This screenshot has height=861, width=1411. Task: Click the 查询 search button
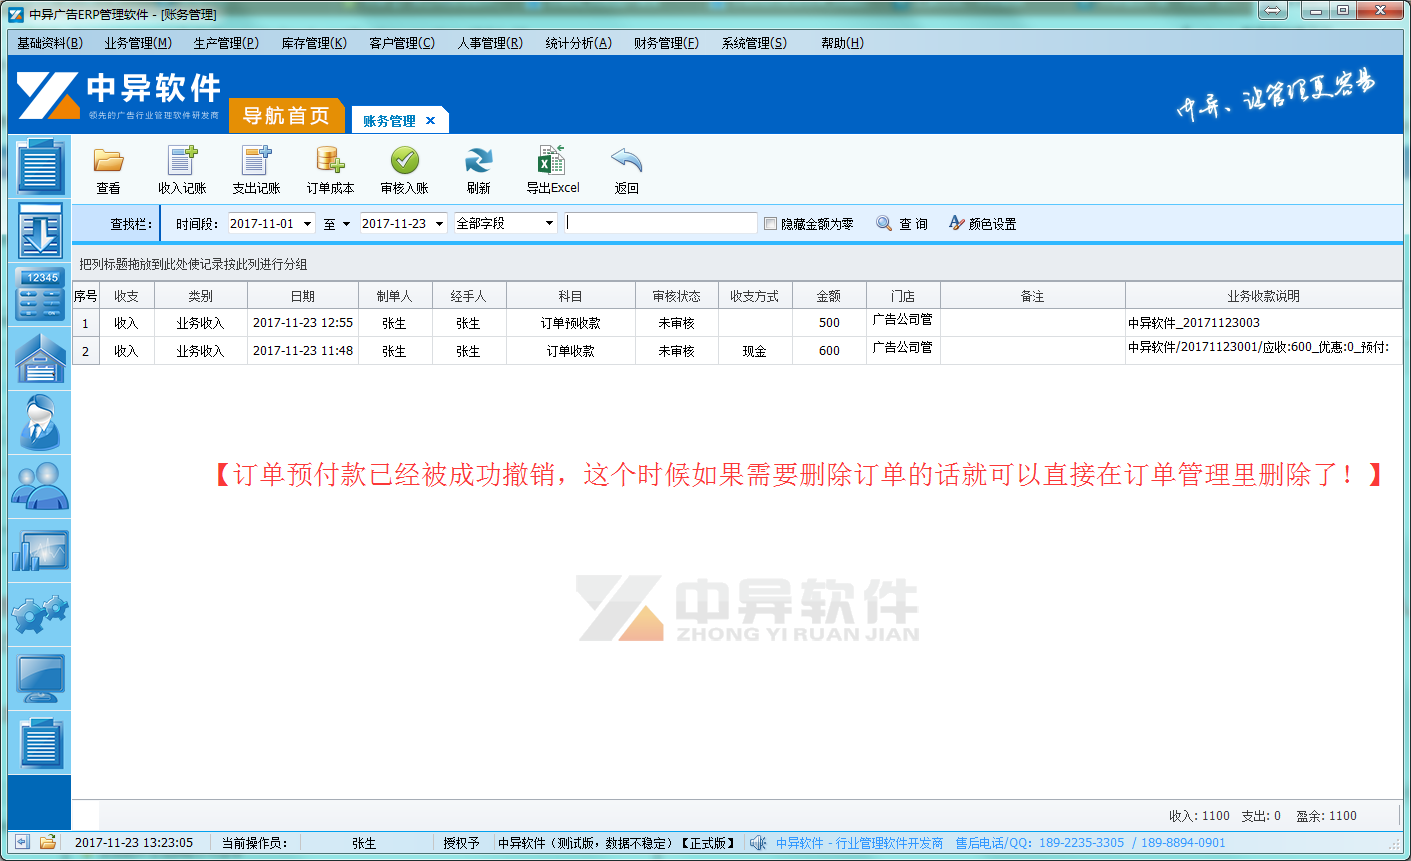[902, 224]
